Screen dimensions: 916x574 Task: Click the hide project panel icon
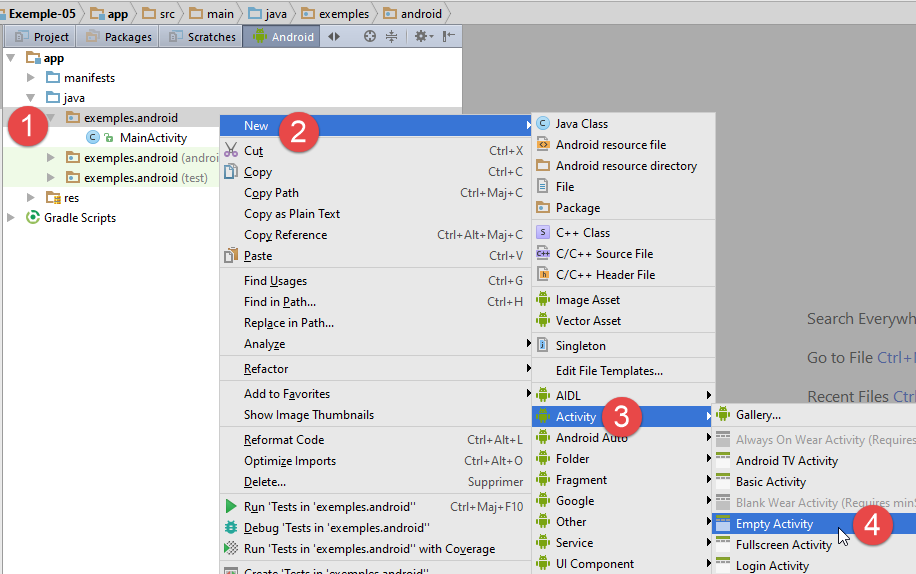coord(449,37)
